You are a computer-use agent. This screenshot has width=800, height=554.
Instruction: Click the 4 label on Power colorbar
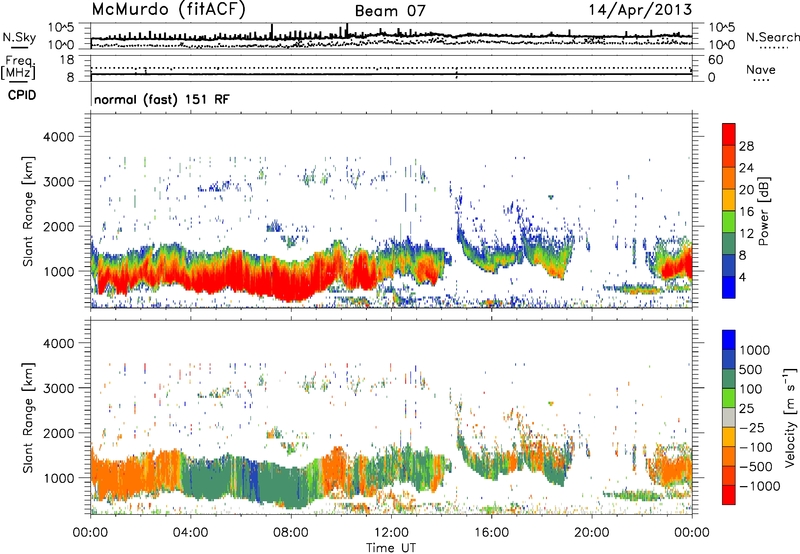742,278
